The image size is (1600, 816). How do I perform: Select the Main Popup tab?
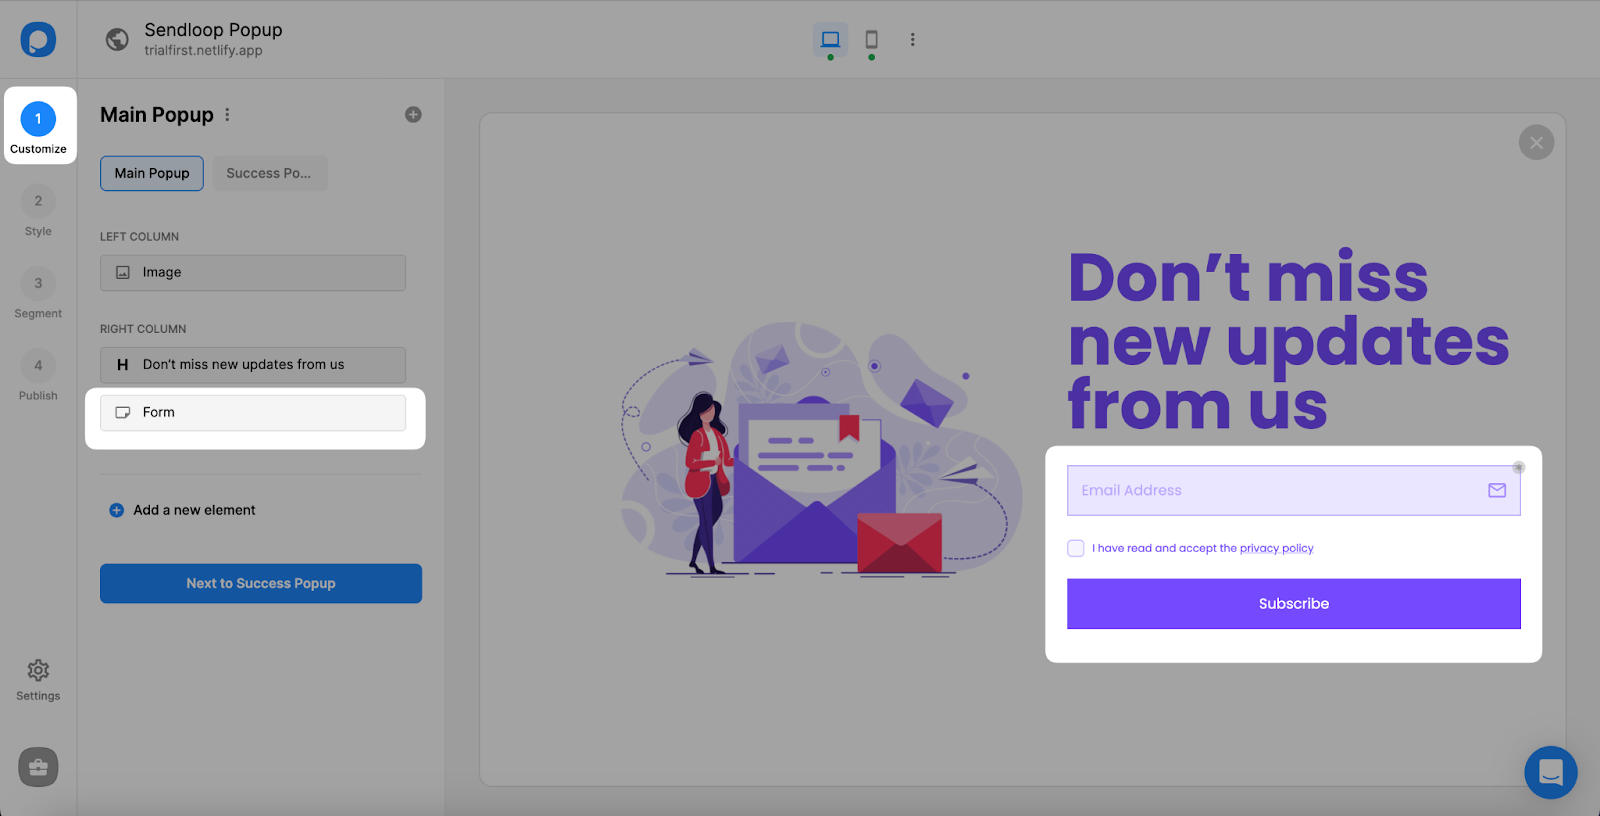pyautogui.click(x=152, y=173)
